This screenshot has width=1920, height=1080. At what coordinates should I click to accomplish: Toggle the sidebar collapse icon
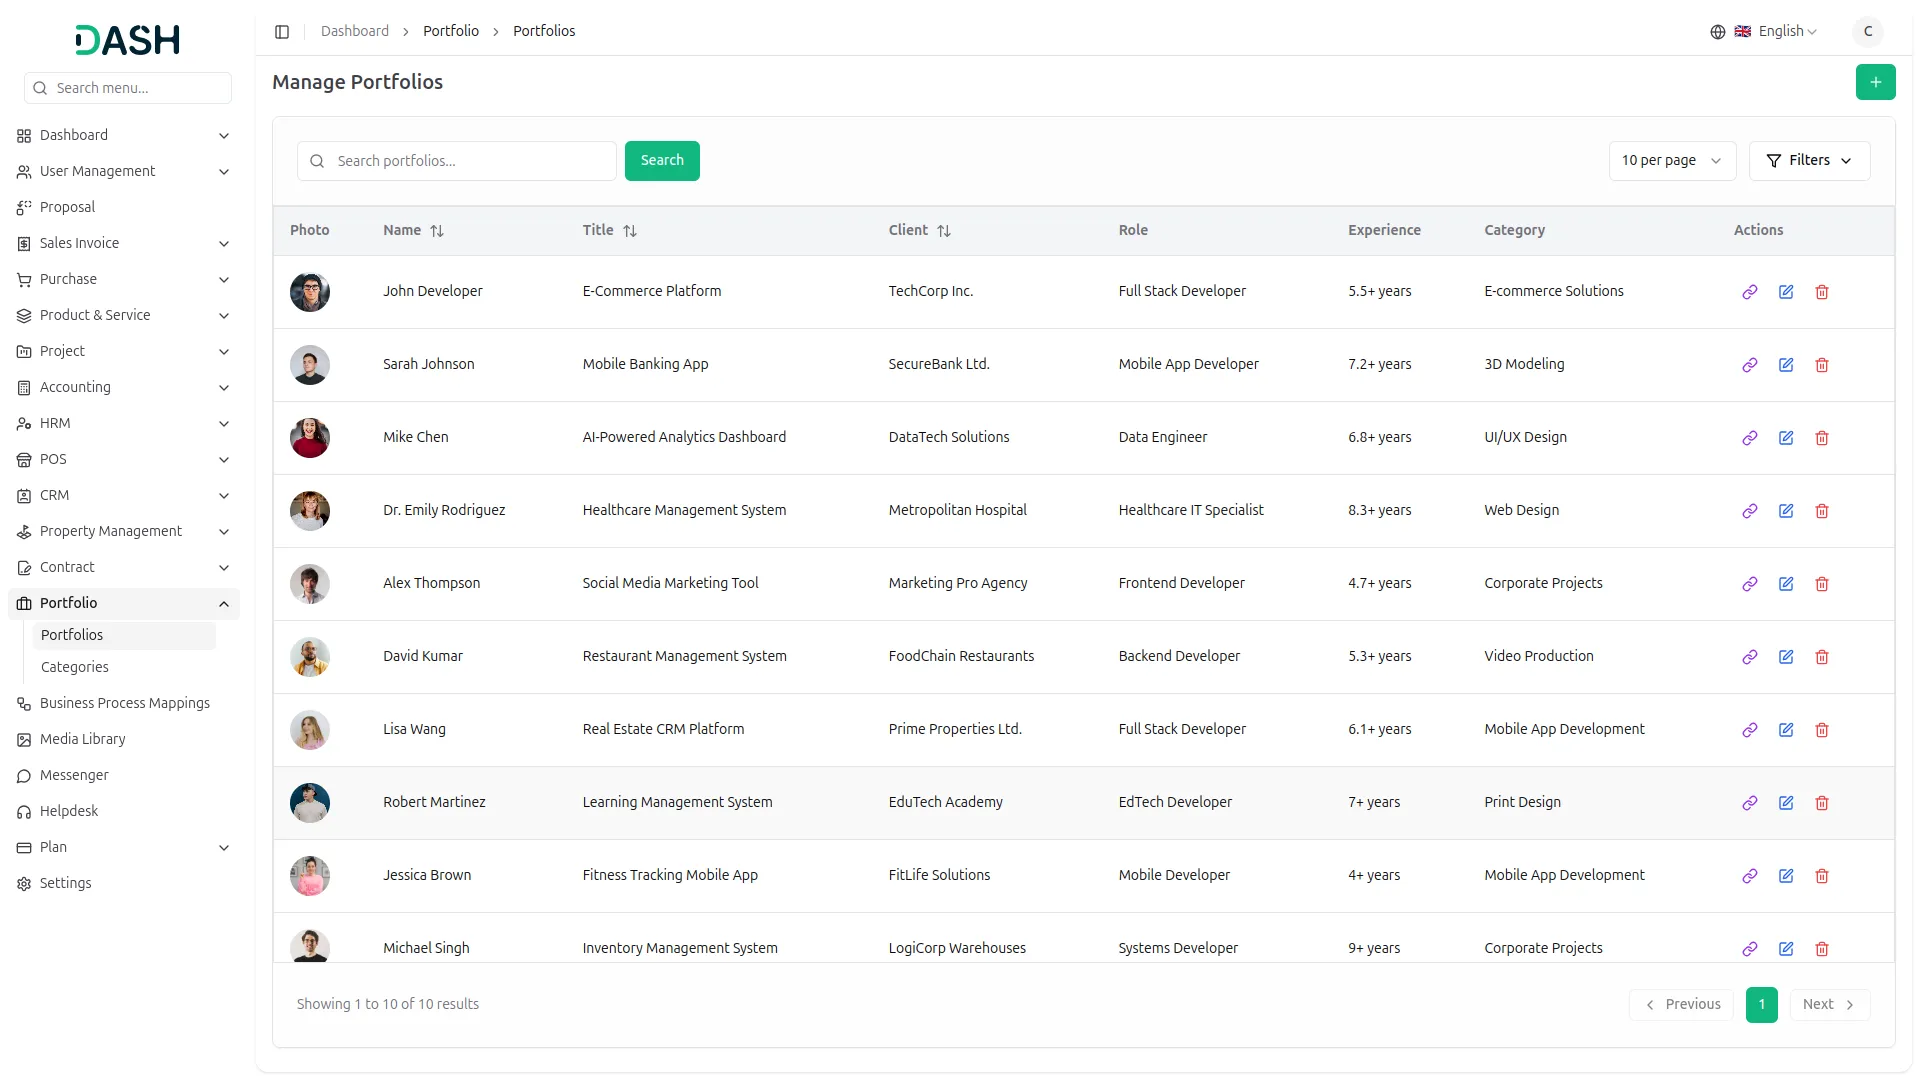282,32
